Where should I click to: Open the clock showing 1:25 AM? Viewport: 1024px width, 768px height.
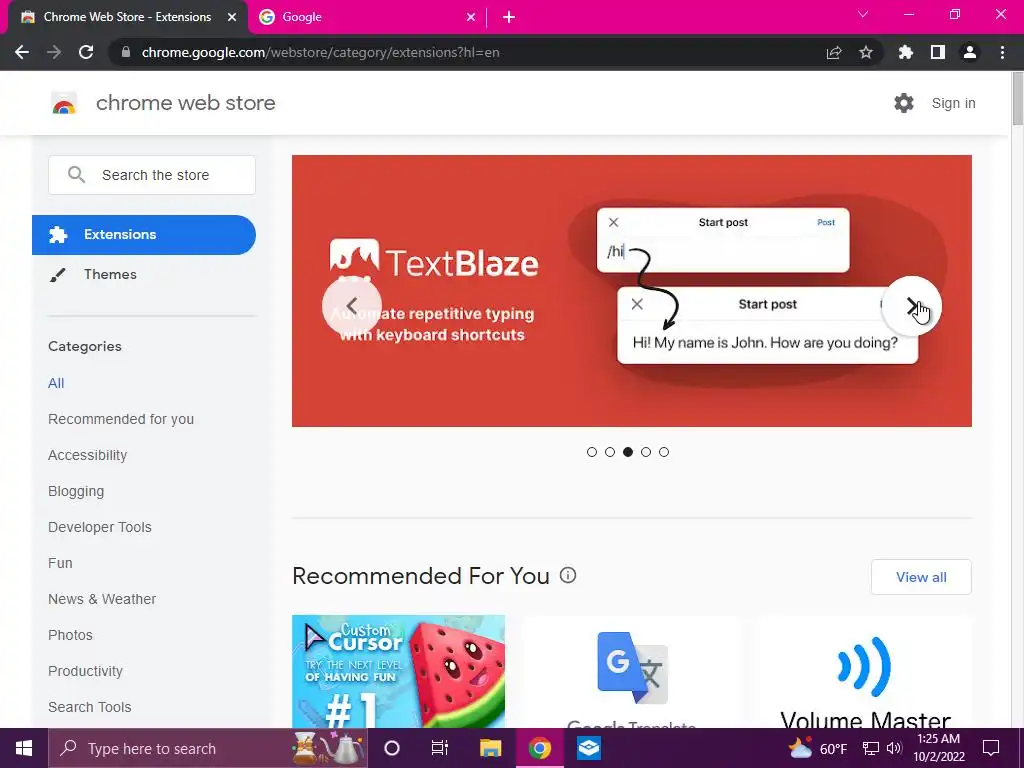tap(938, 748)
